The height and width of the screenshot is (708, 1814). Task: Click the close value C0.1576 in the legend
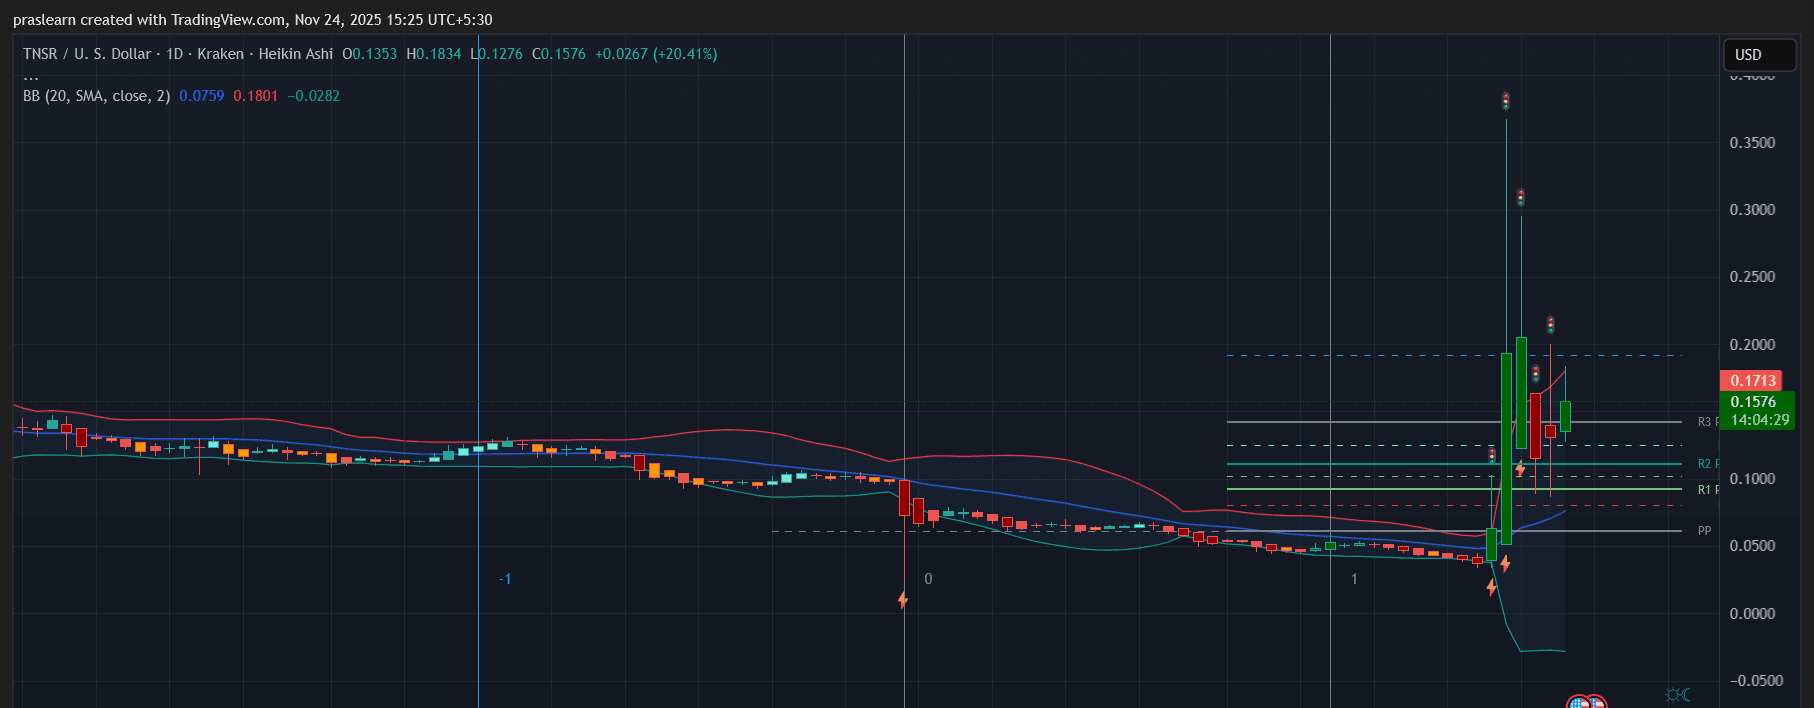(x=559, y=54)
